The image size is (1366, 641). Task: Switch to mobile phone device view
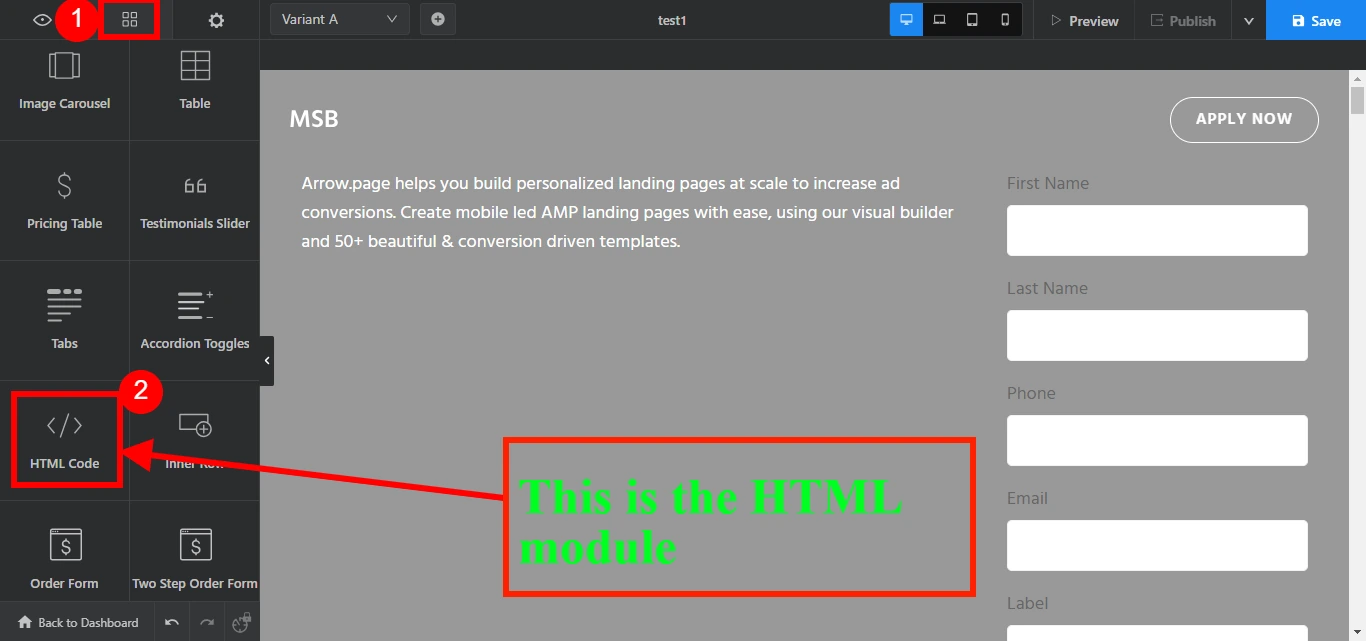click(1005, 19)
